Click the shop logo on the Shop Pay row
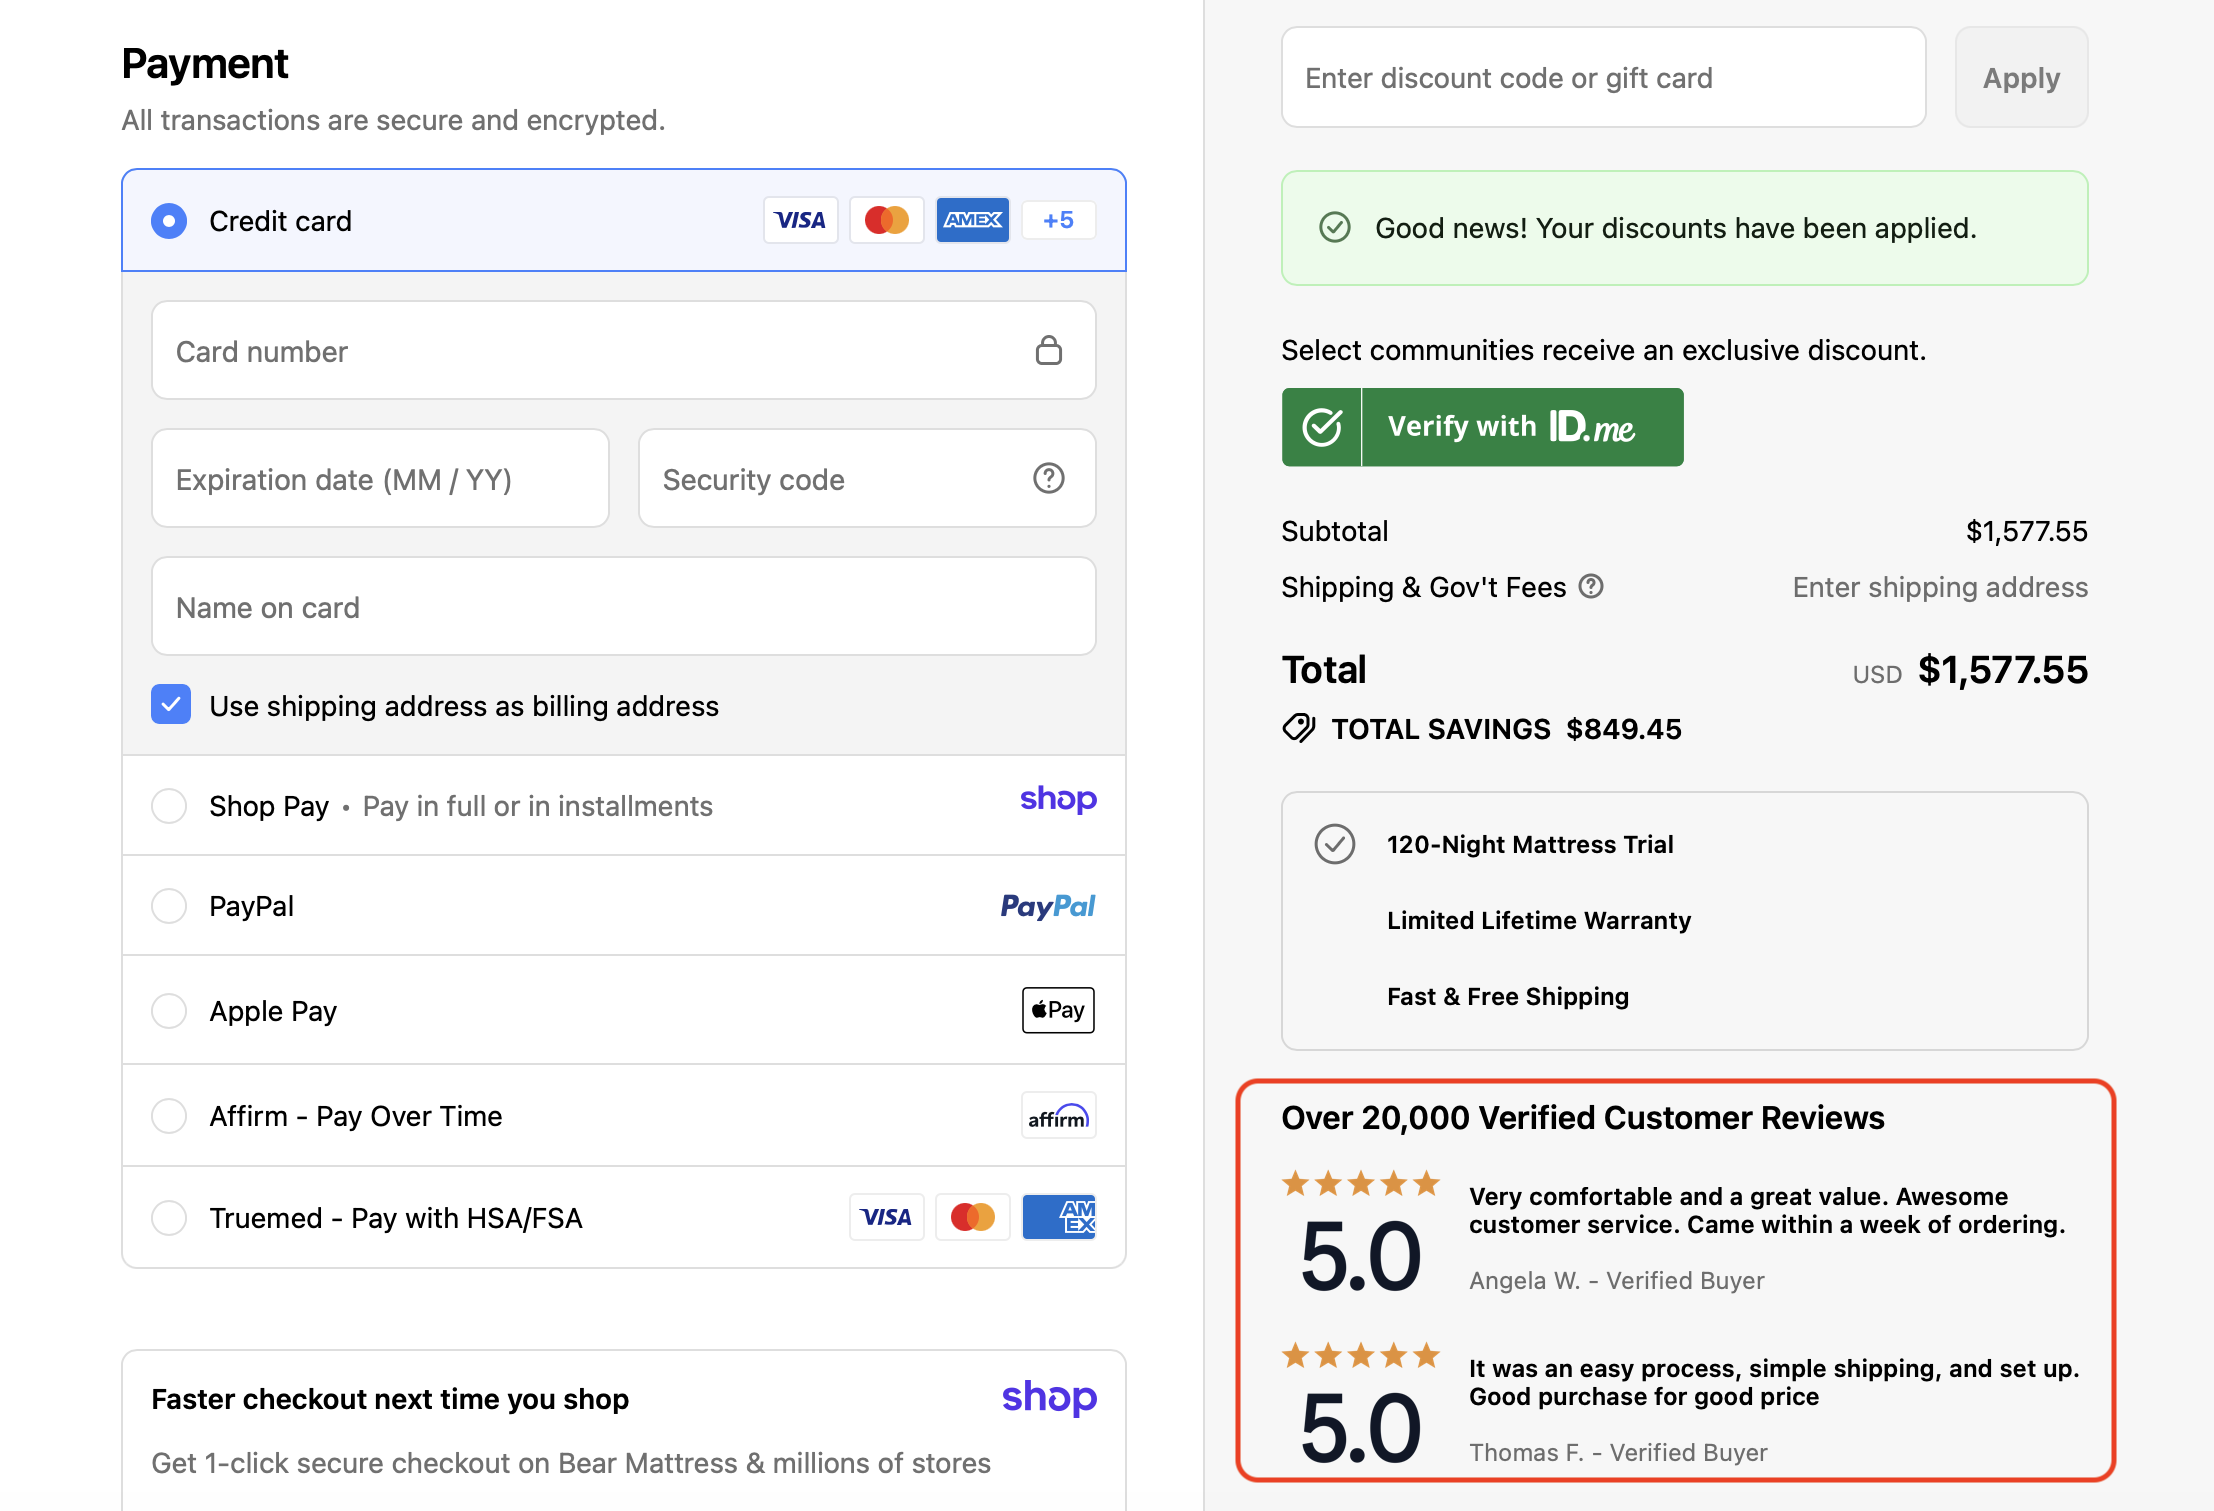This screenshot has width=2214, height=1511. tap(1058, 800)
